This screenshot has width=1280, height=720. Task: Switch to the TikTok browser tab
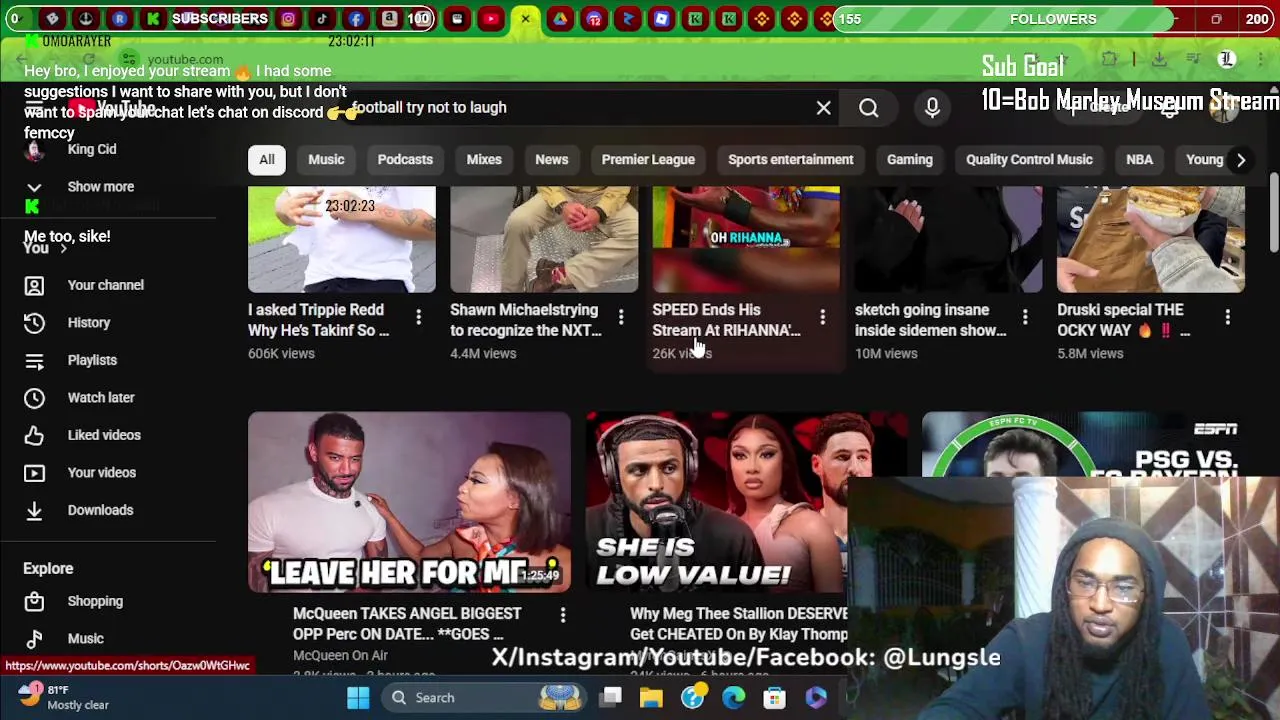click(322, 19)
